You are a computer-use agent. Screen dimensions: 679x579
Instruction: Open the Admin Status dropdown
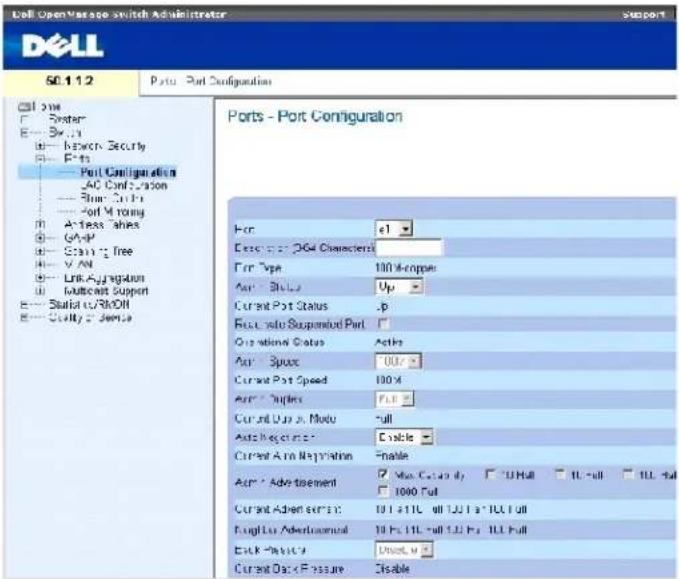click(399, 287)
